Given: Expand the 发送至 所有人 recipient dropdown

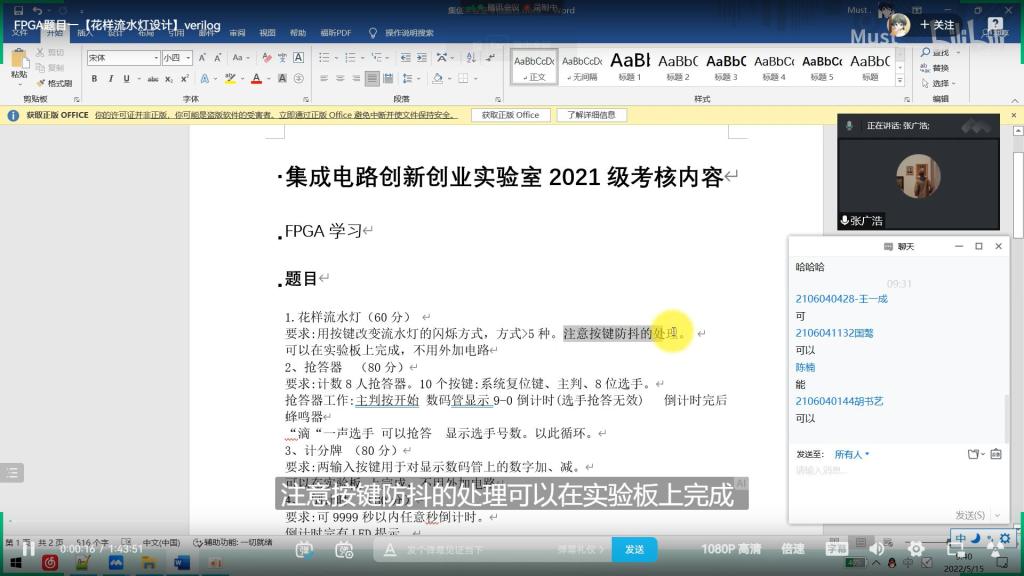Looking at the screenshot, I should [852, 454].
